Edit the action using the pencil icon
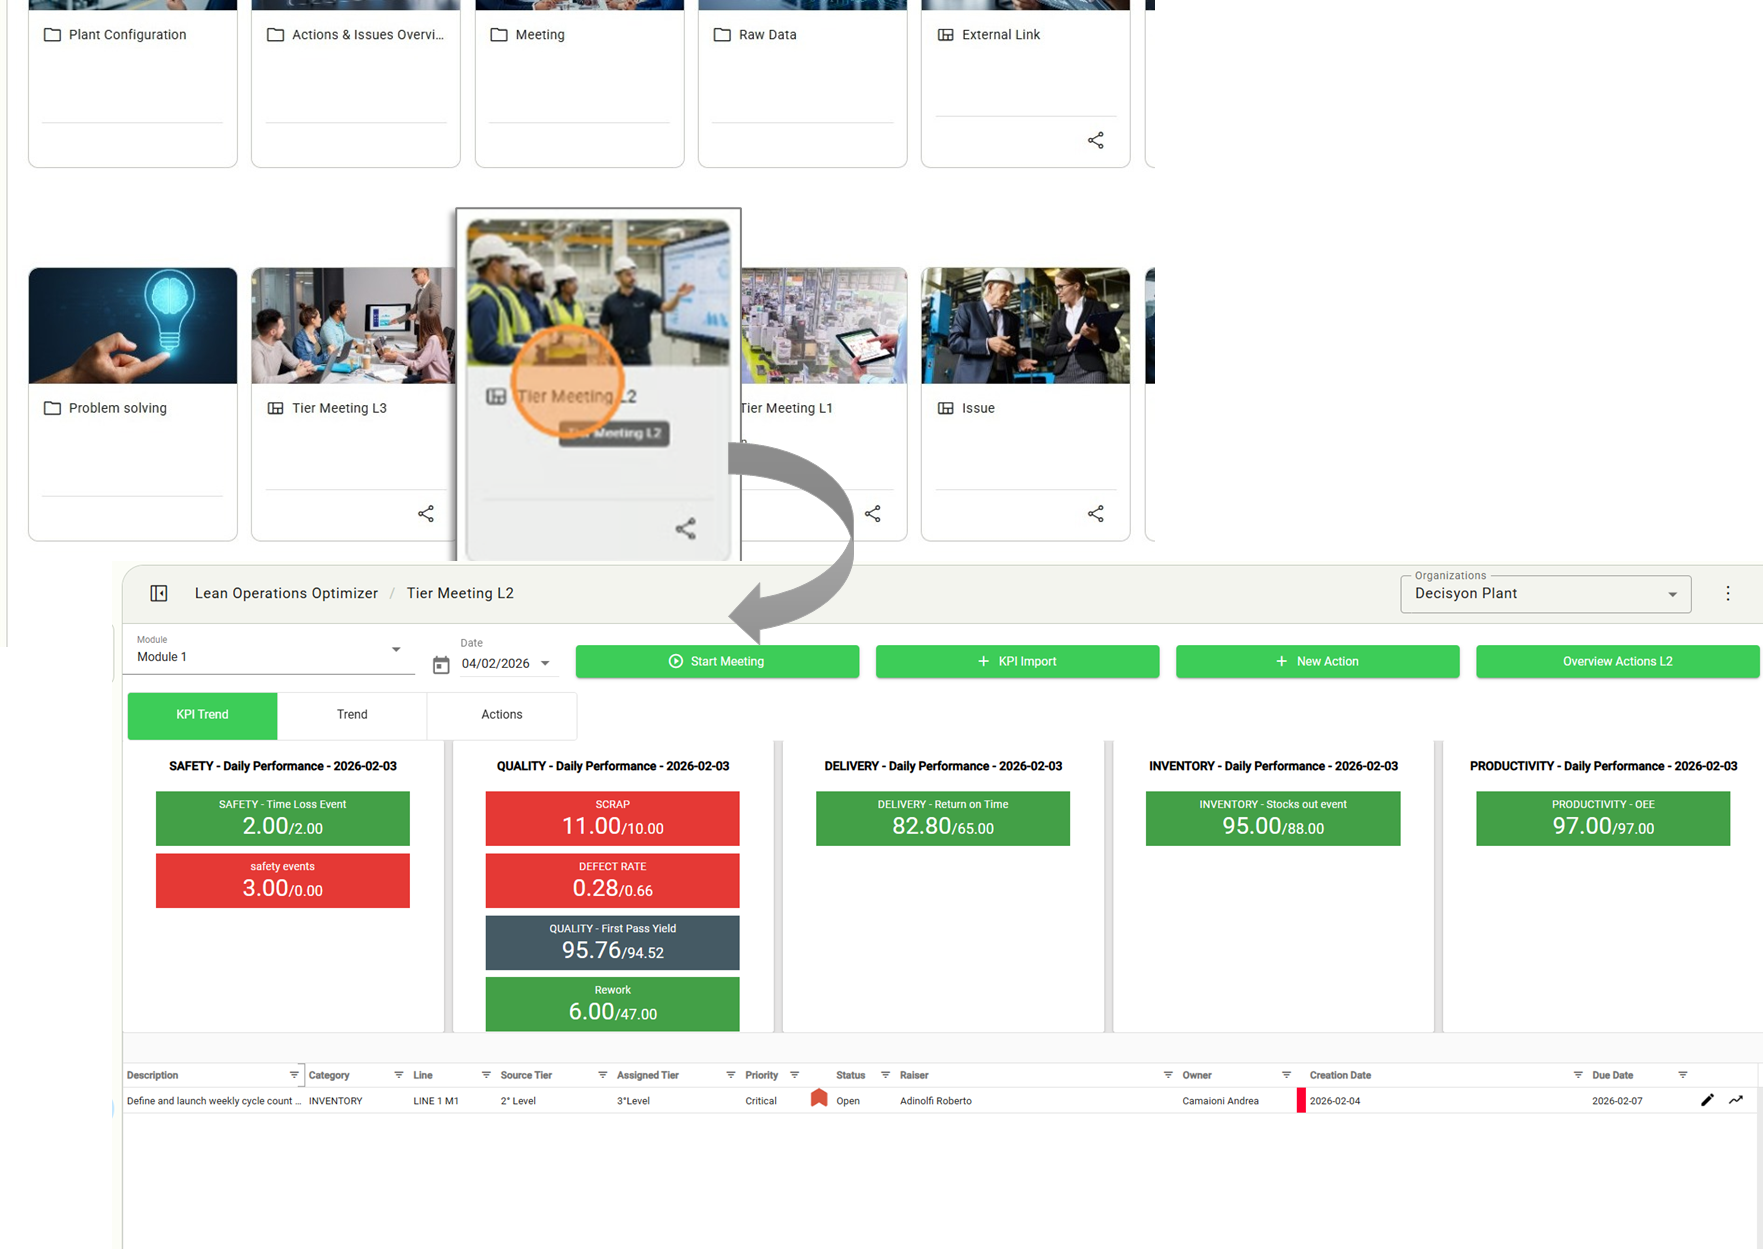Screen dimensions: 1763x1249 click(x=1707, y=1100)
